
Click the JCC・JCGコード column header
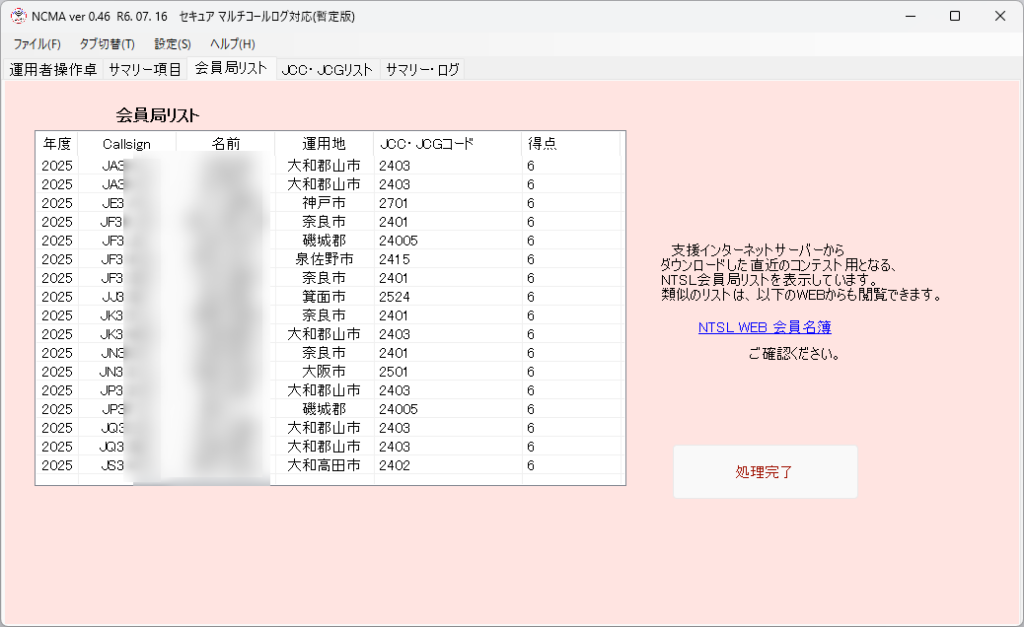pos(447,144)
